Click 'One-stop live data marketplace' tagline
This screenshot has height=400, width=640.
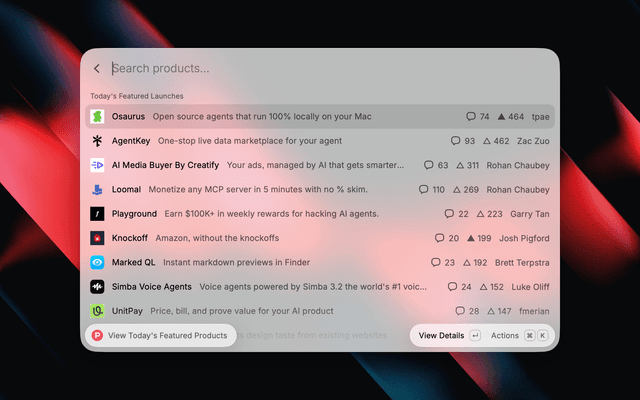[x=250, y=141]
